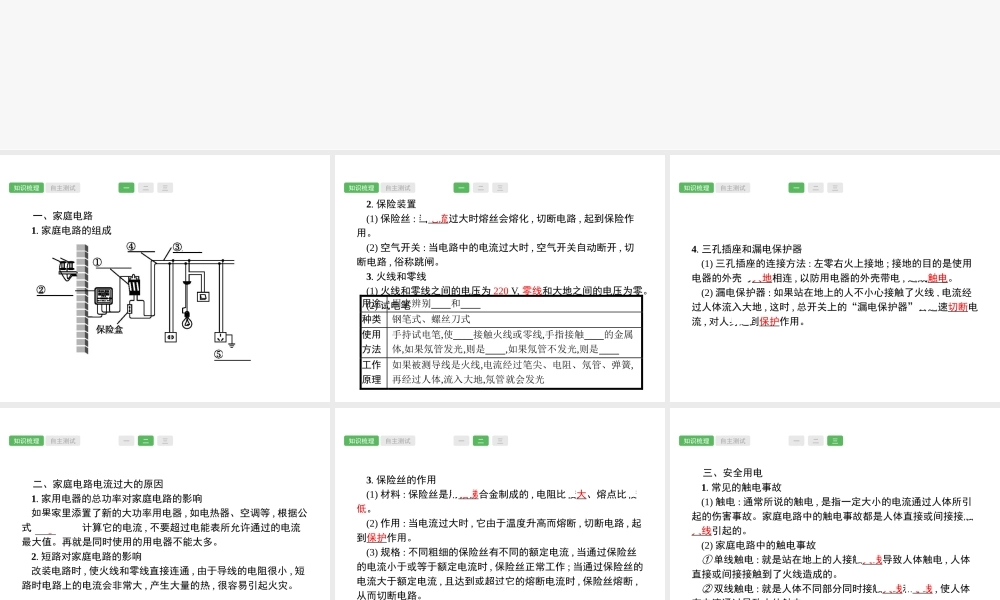
Task: Select 知识梳理 tab on the 安全用电 slide
Action: 696,441
